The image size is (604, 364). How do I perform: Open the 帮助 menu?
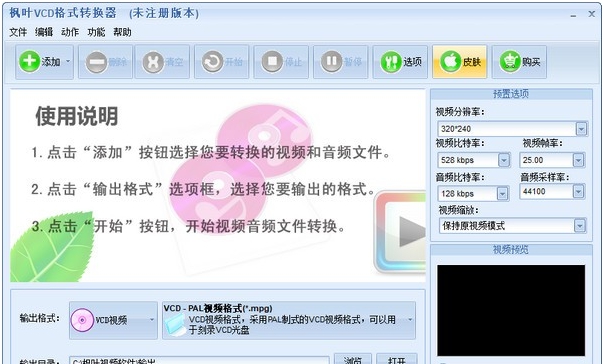point(122,32)
